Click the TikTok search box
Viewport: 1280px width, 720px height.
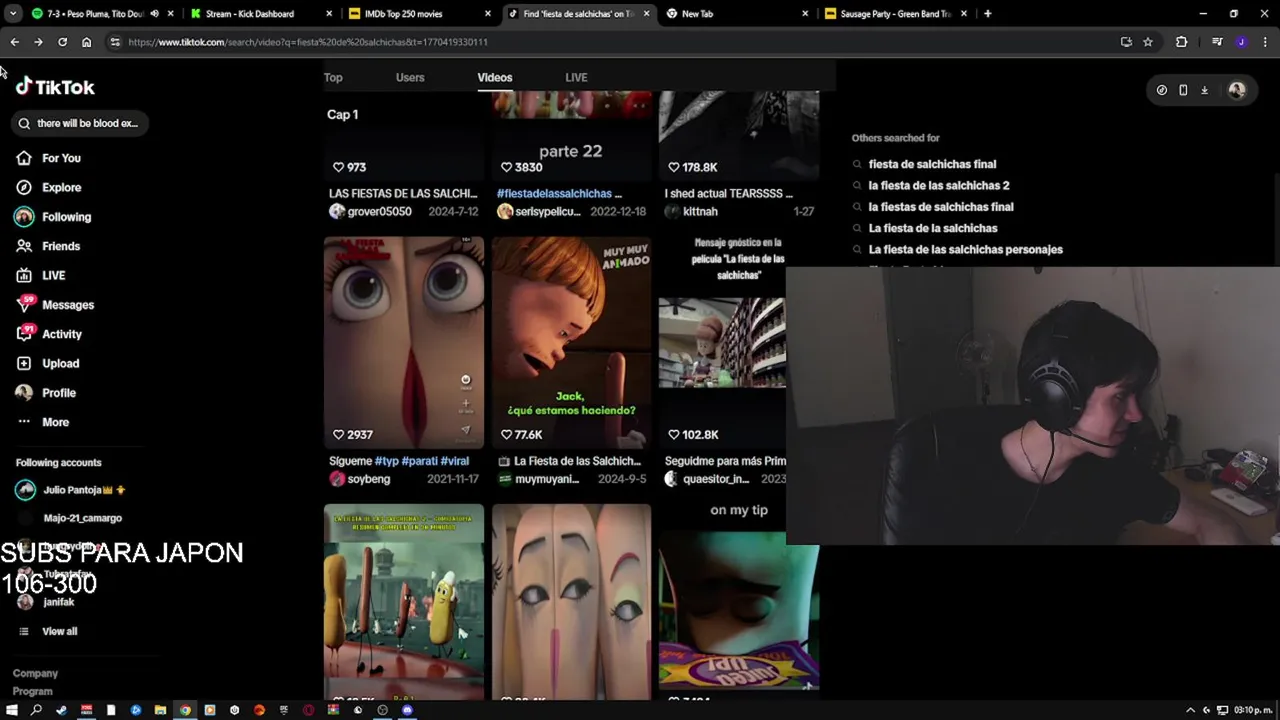pos(78,123)
